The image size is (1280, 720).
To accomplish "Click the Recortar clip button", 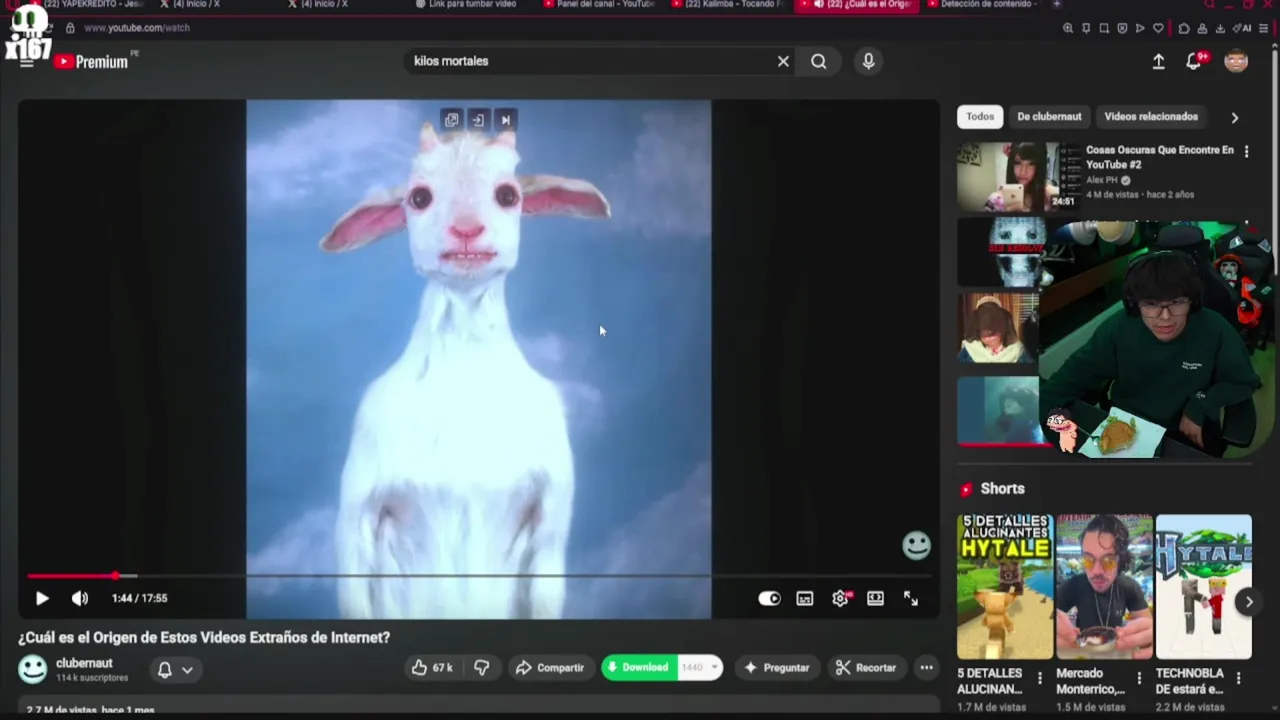I will [866, 668].
